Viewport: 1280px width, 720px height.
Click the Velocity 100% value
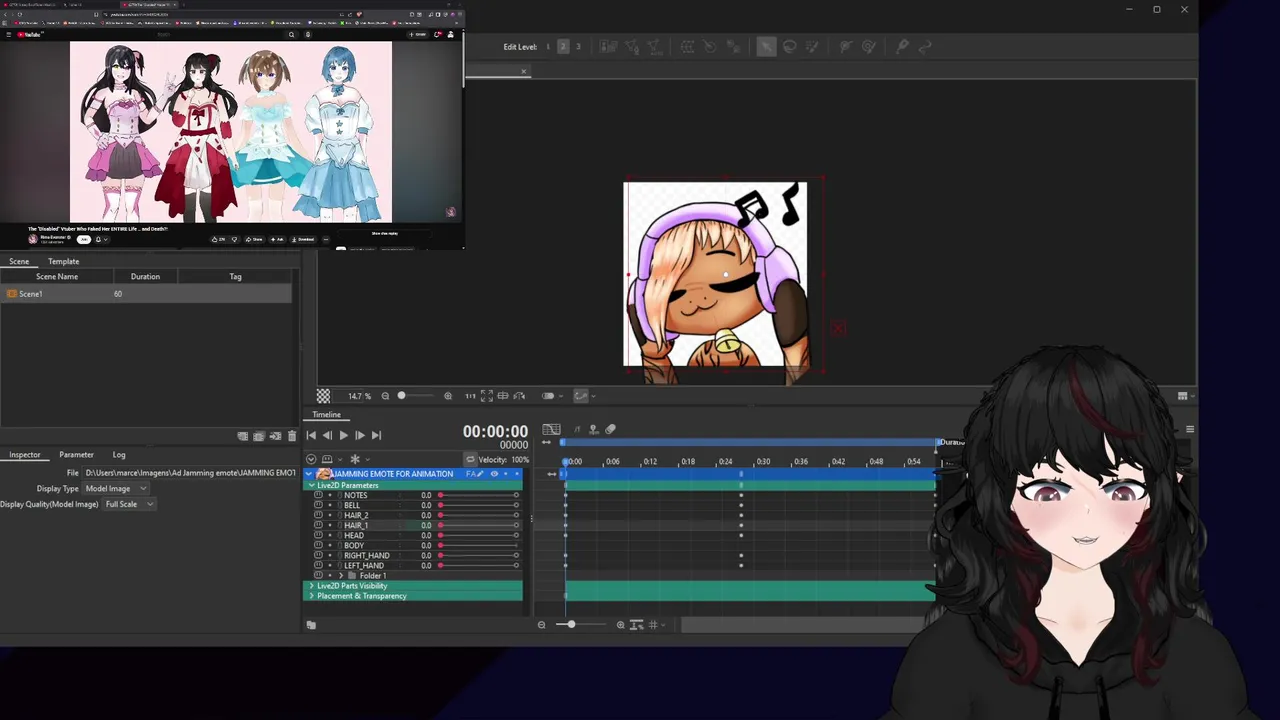coord(520,460)
